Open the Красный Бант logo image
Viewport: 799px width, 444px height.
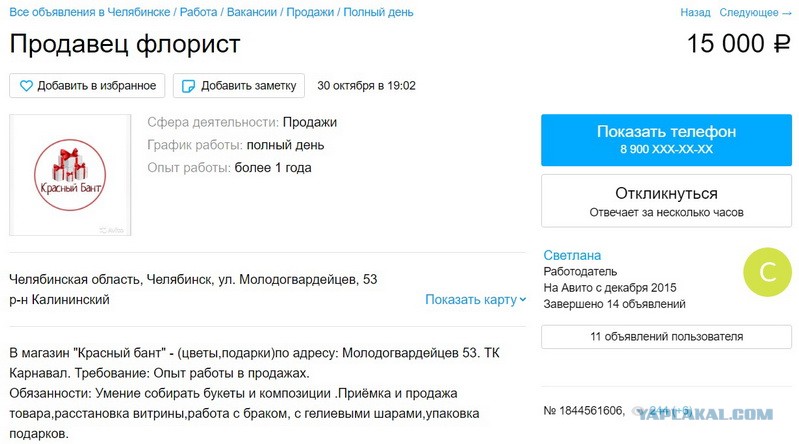point(70,175)
